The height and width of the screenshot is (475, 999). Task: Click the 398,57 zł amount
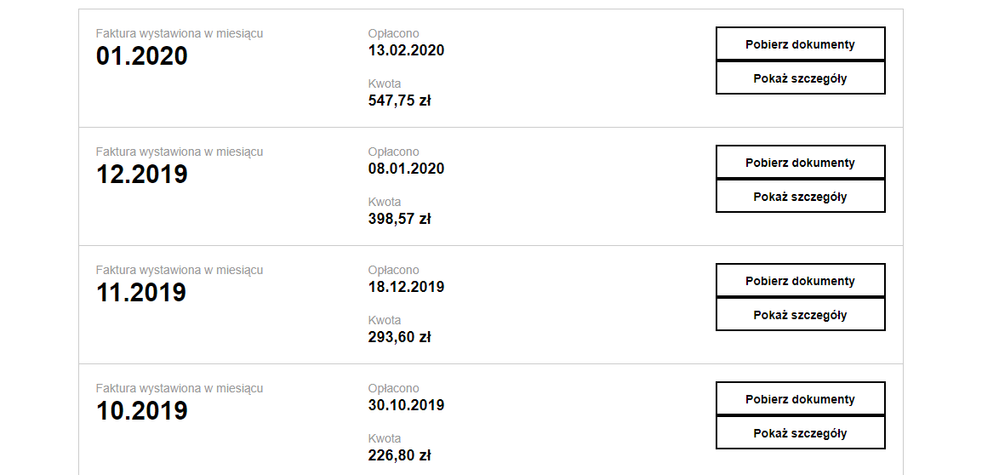(x=399, y=218)
